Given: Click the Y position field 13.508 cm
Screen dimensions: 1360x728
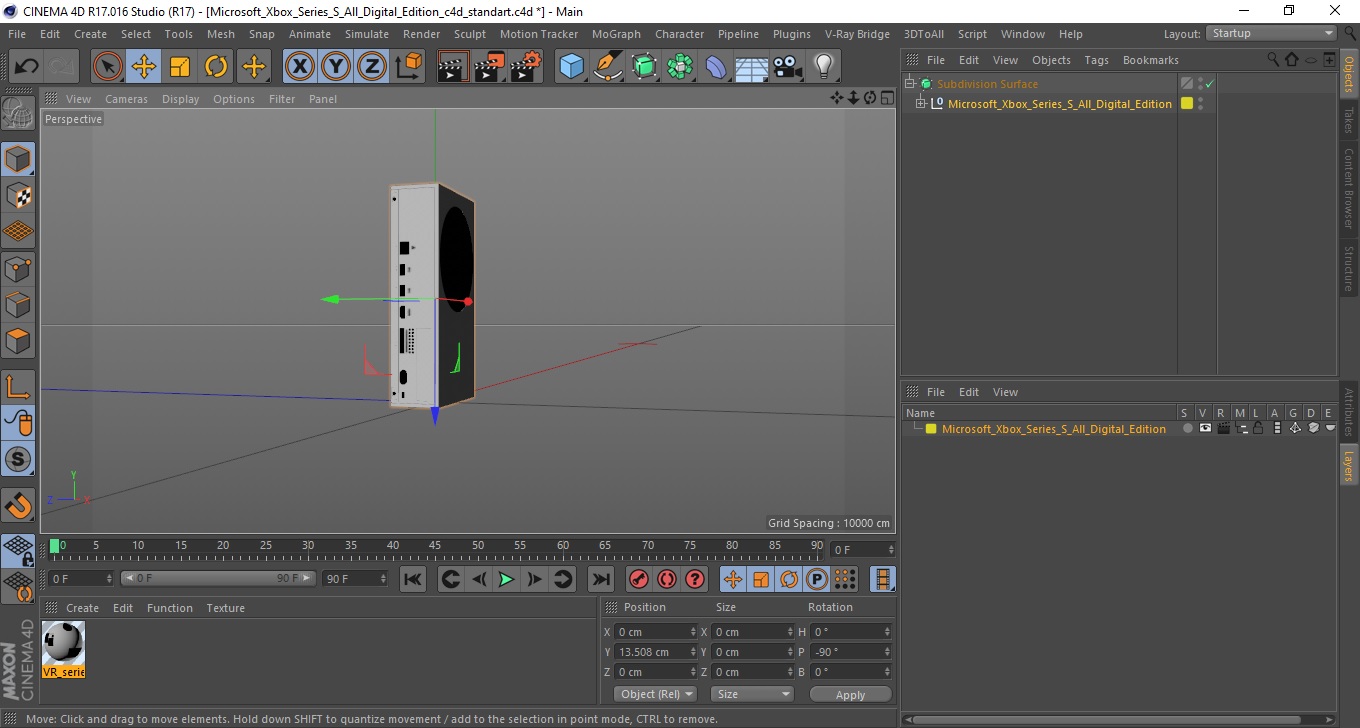Looking at the screenshot, I should 656,652.
